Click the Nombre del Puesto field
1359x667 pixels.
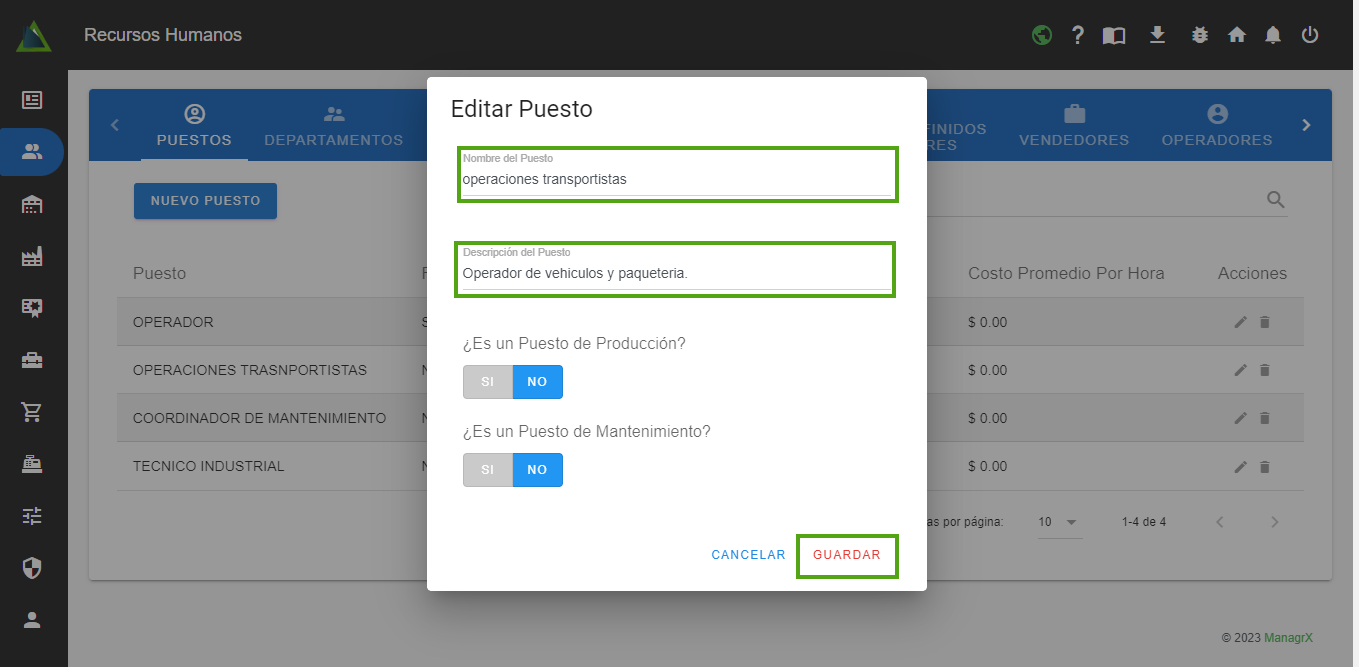676,180
